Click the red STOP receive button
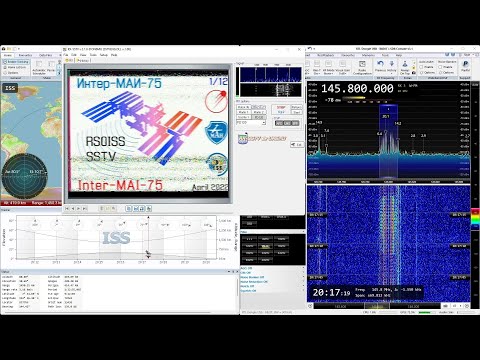 coord(281,107)
